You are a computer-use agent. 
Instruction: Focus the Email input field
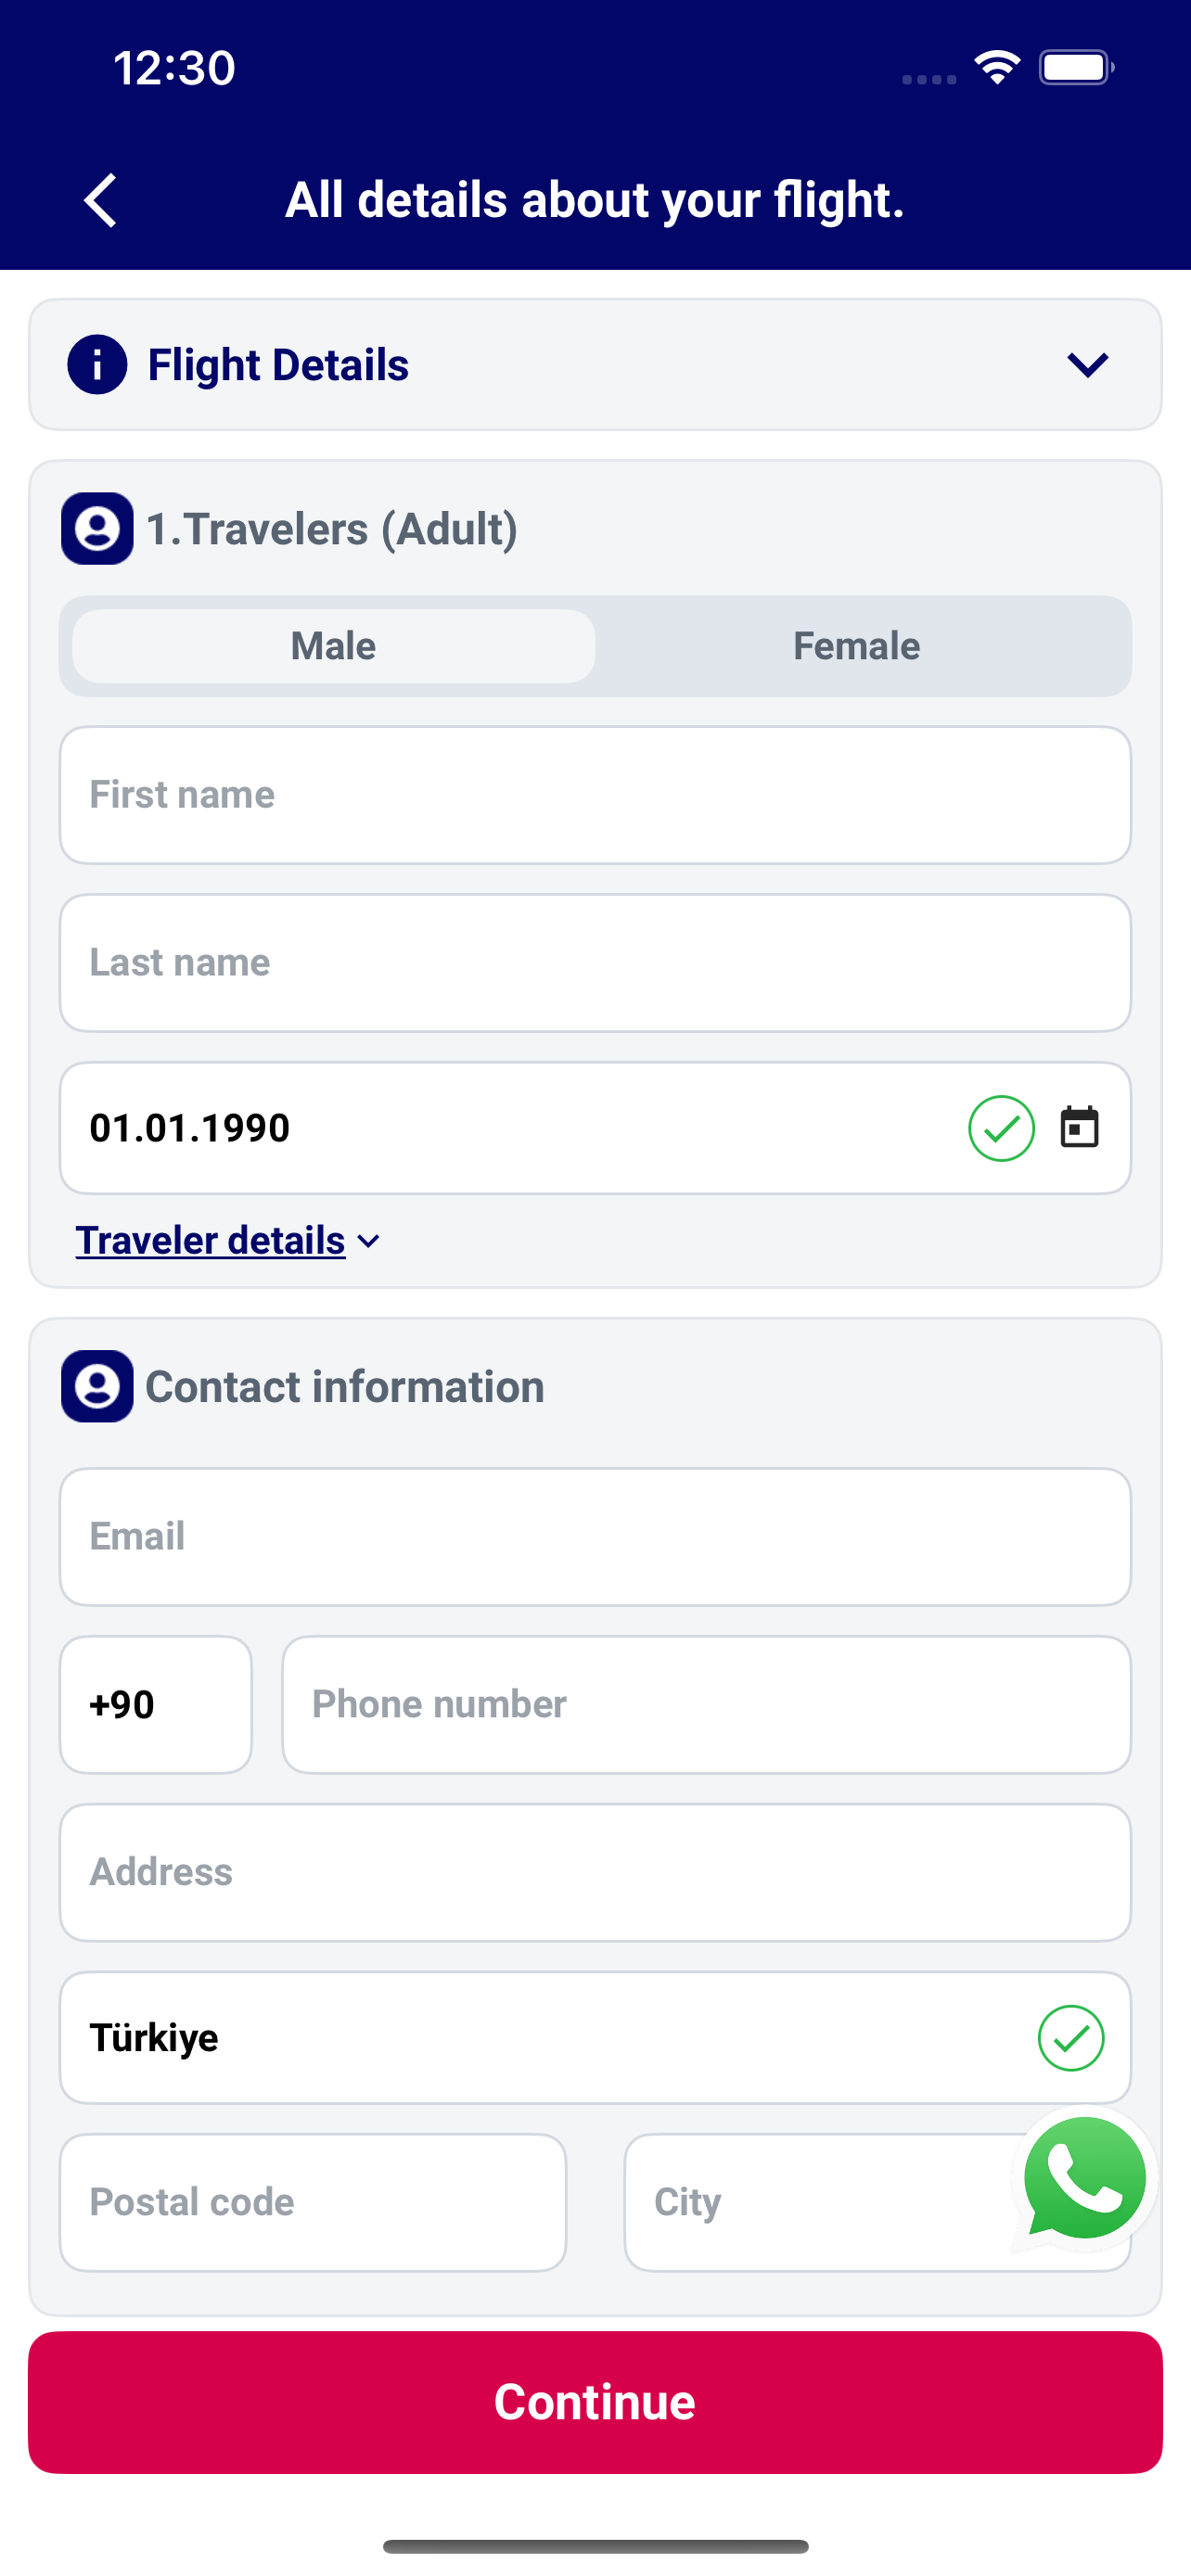595,1537
